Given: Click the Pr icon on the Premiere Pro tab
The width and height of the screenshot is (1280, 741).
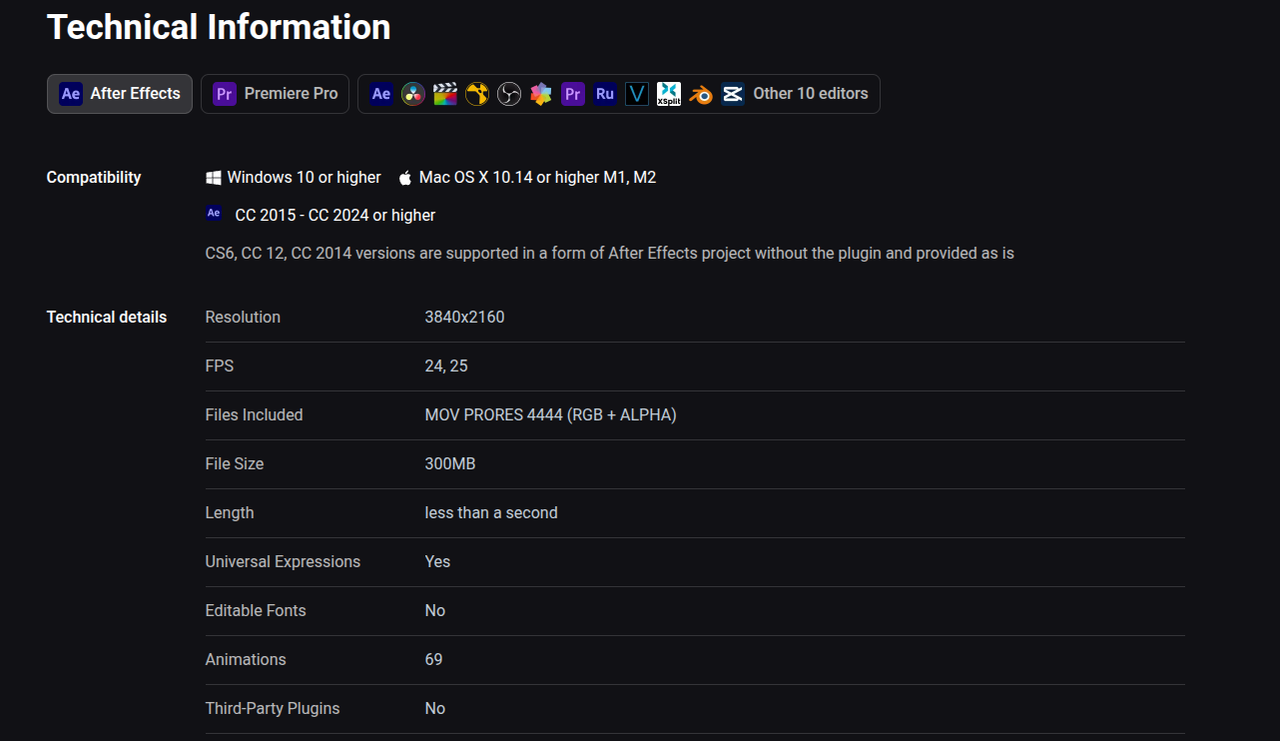Looking at the screenshot, I should pos(225,94).
